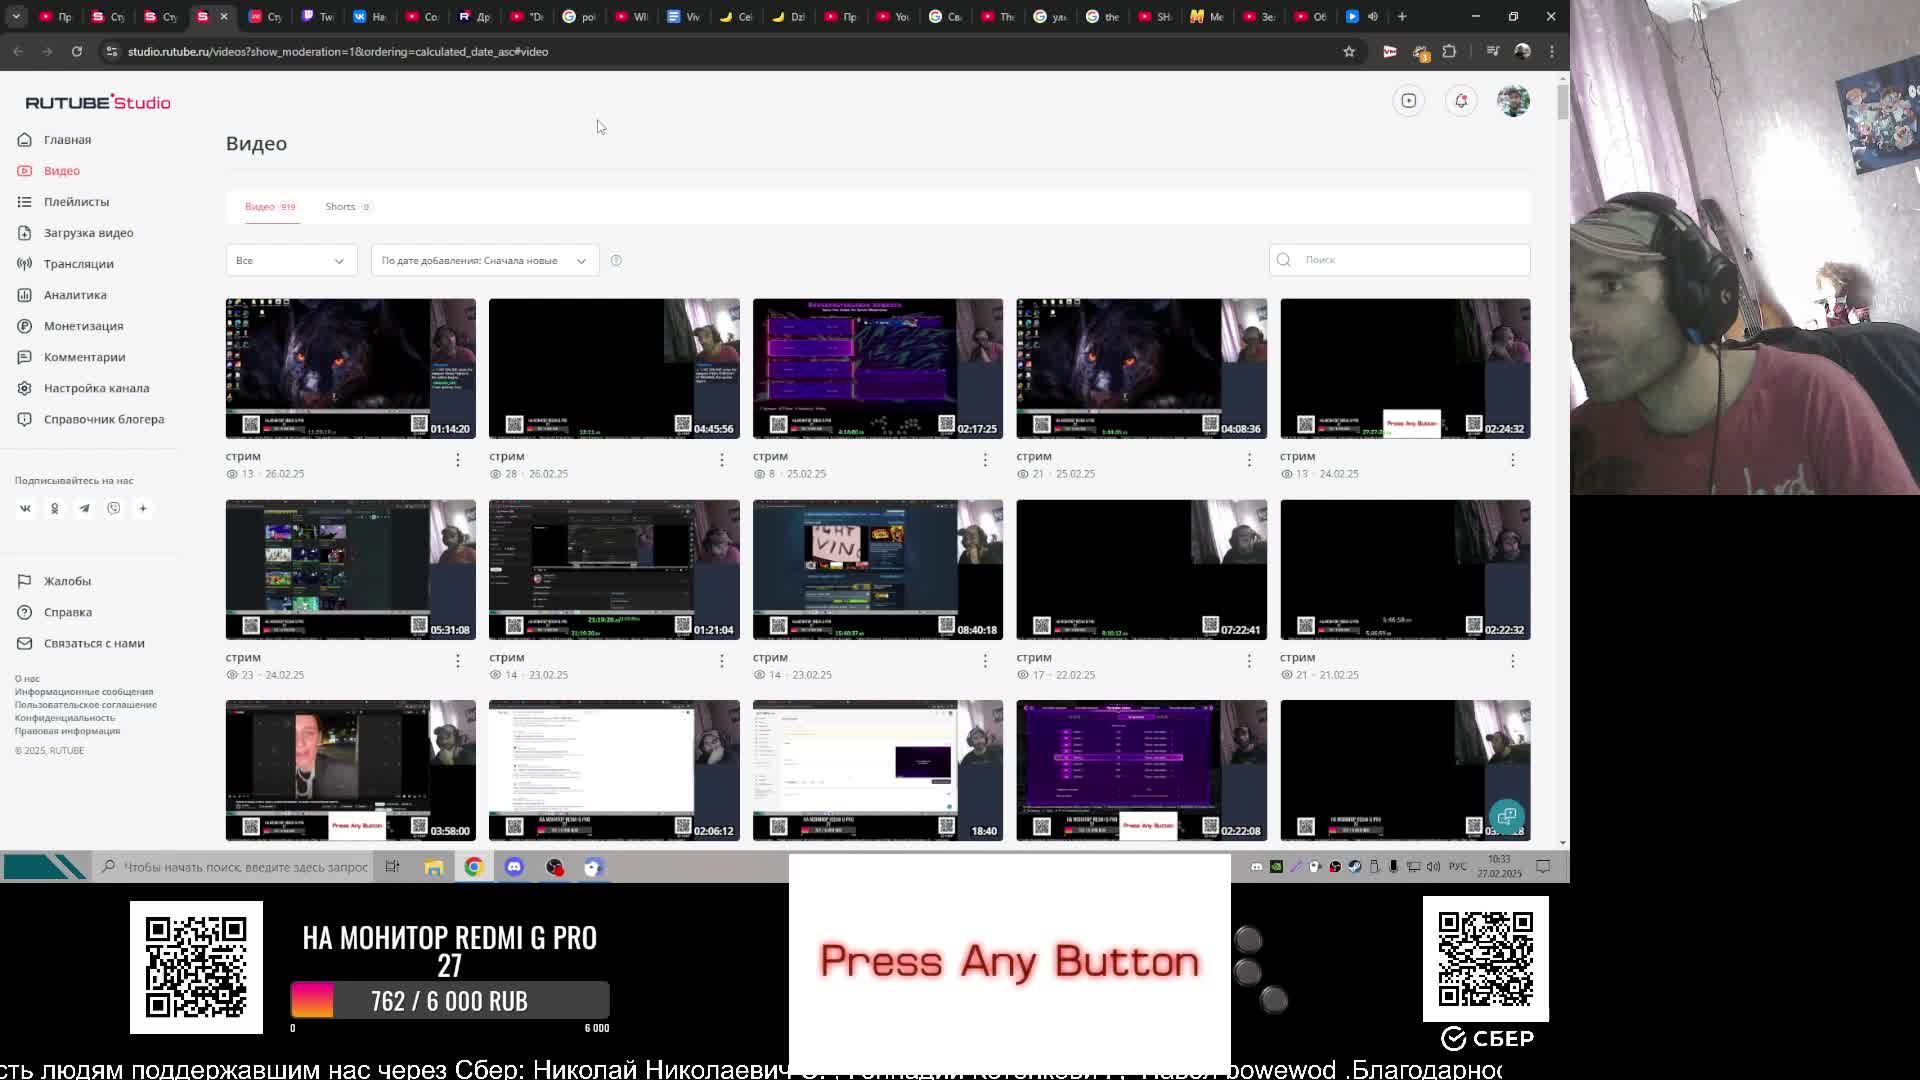Image resolution: width=1920 pixels, height=1080 pixels.
Task: Click the notifications bell icon
Action: (x=1461, y=101)
